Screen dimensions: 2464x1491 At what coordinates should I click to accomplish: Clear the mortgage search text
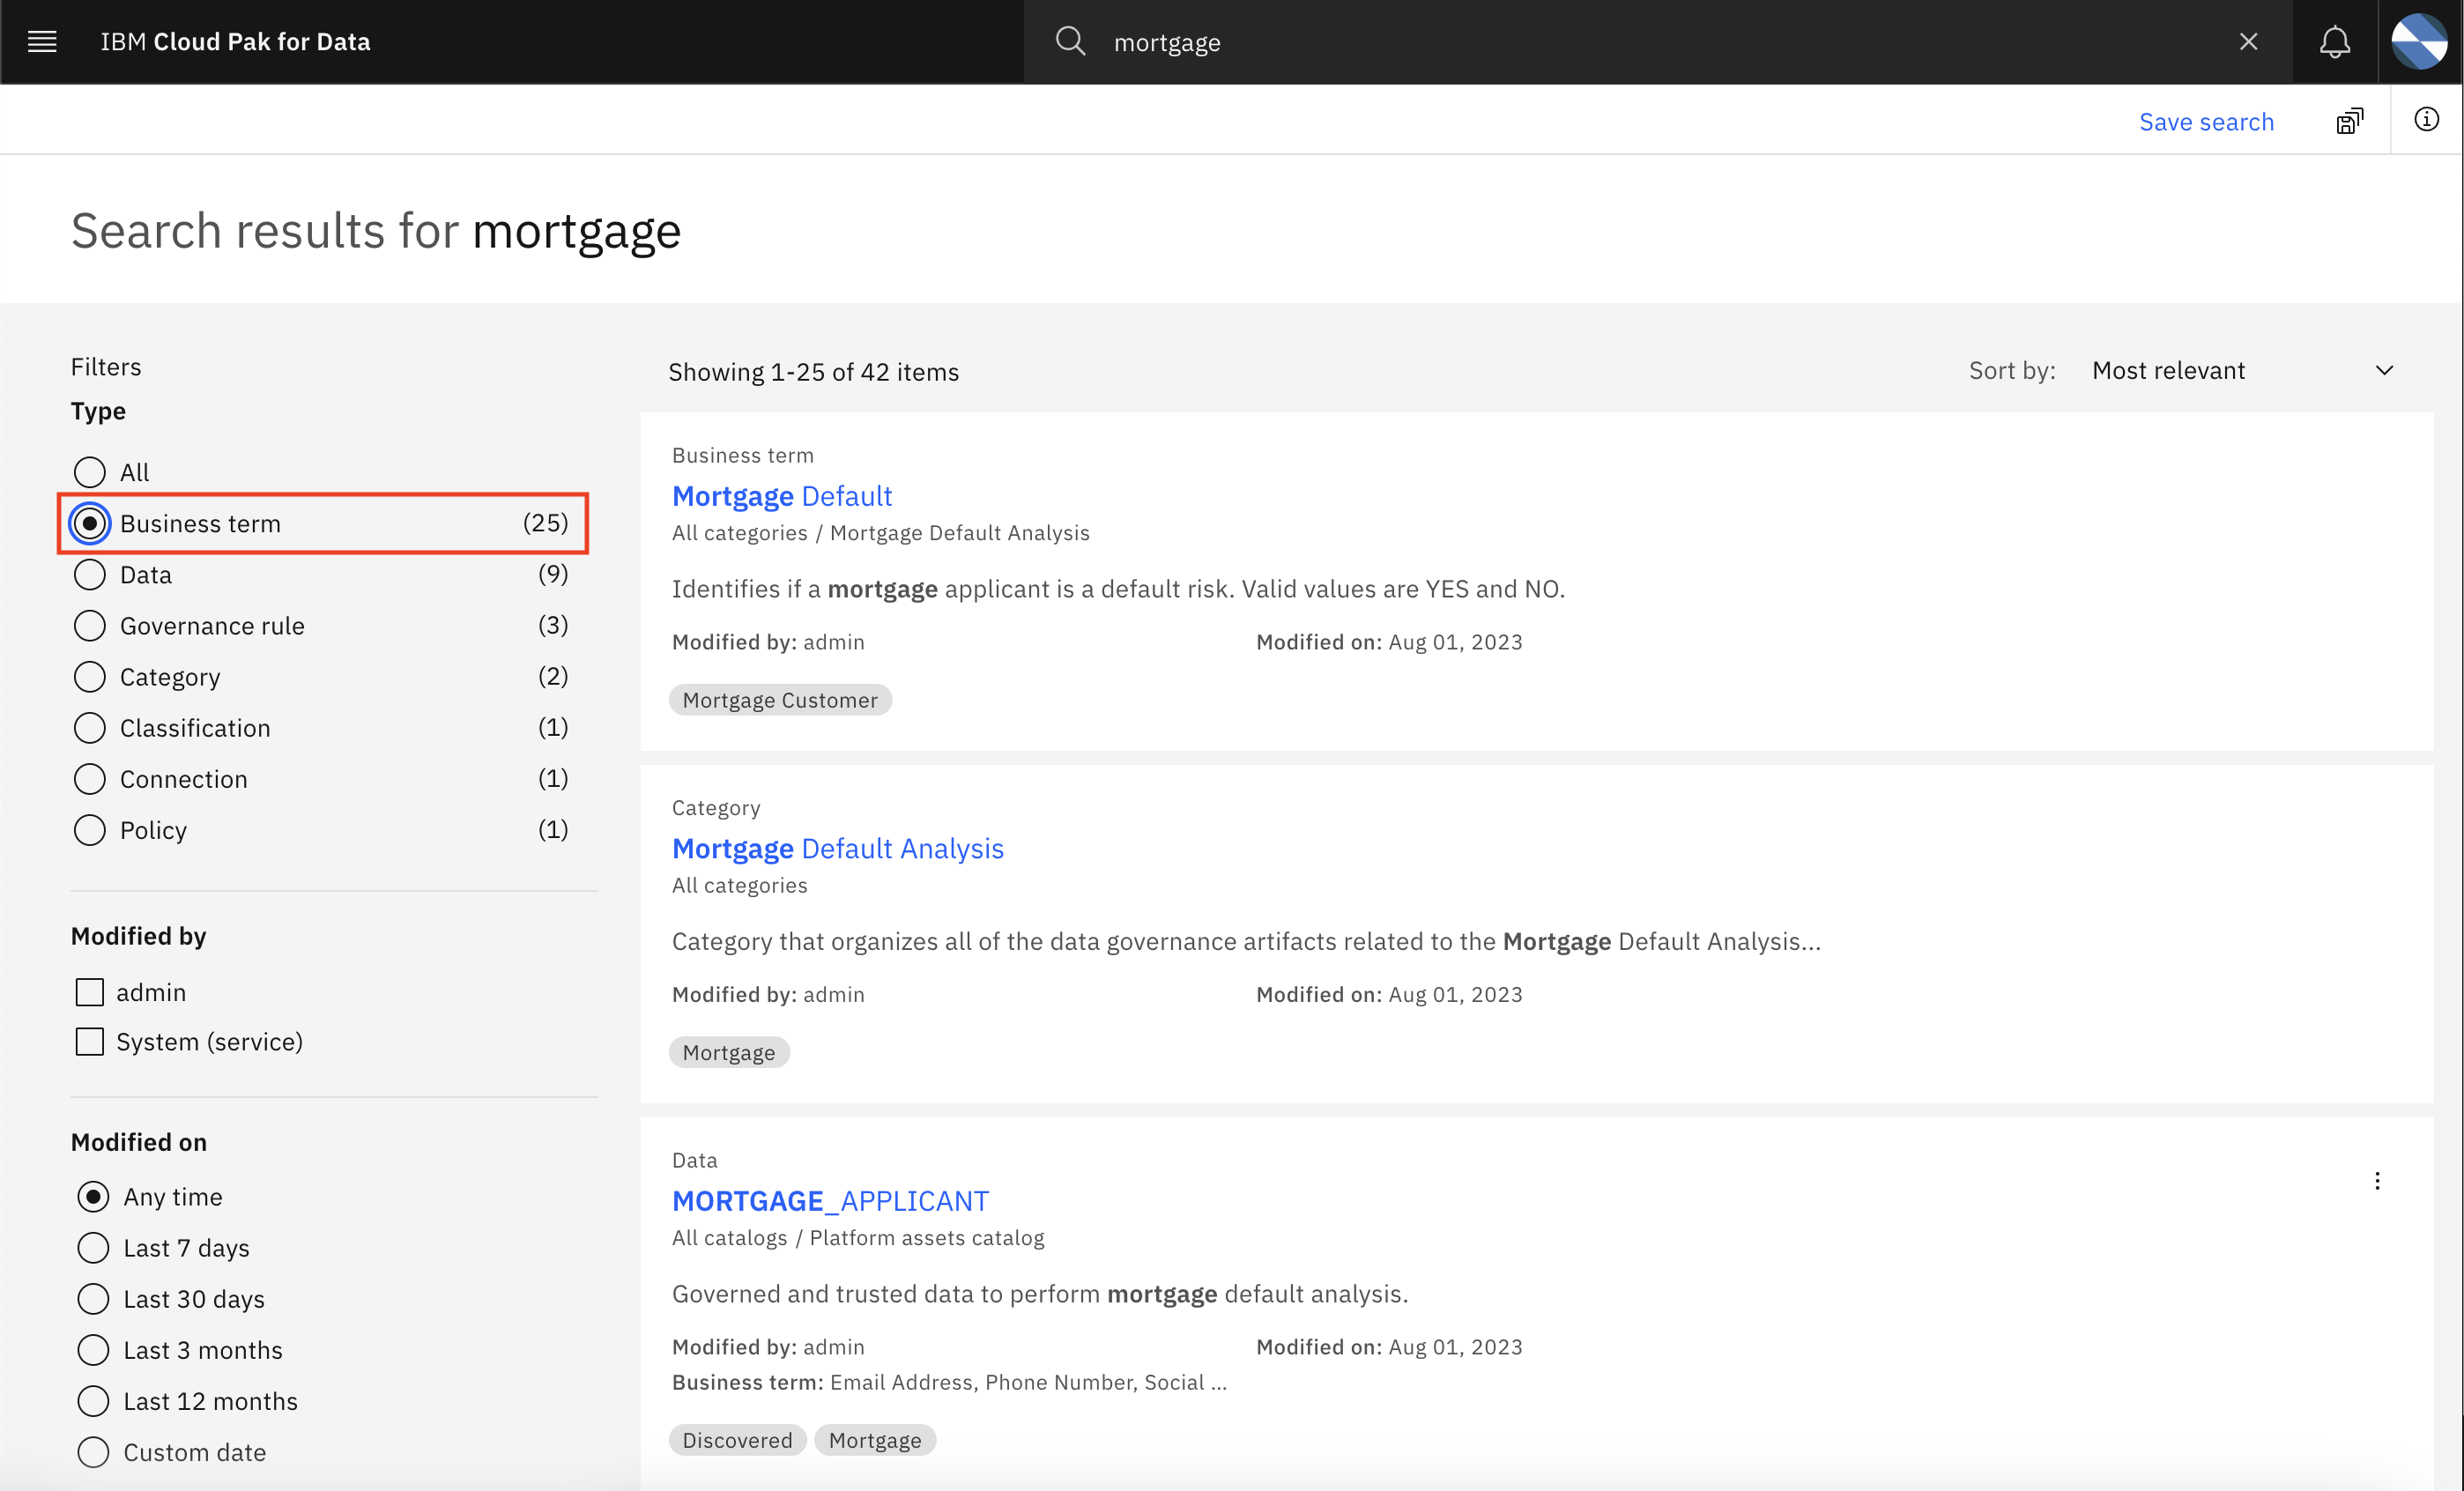point(2248,42)
